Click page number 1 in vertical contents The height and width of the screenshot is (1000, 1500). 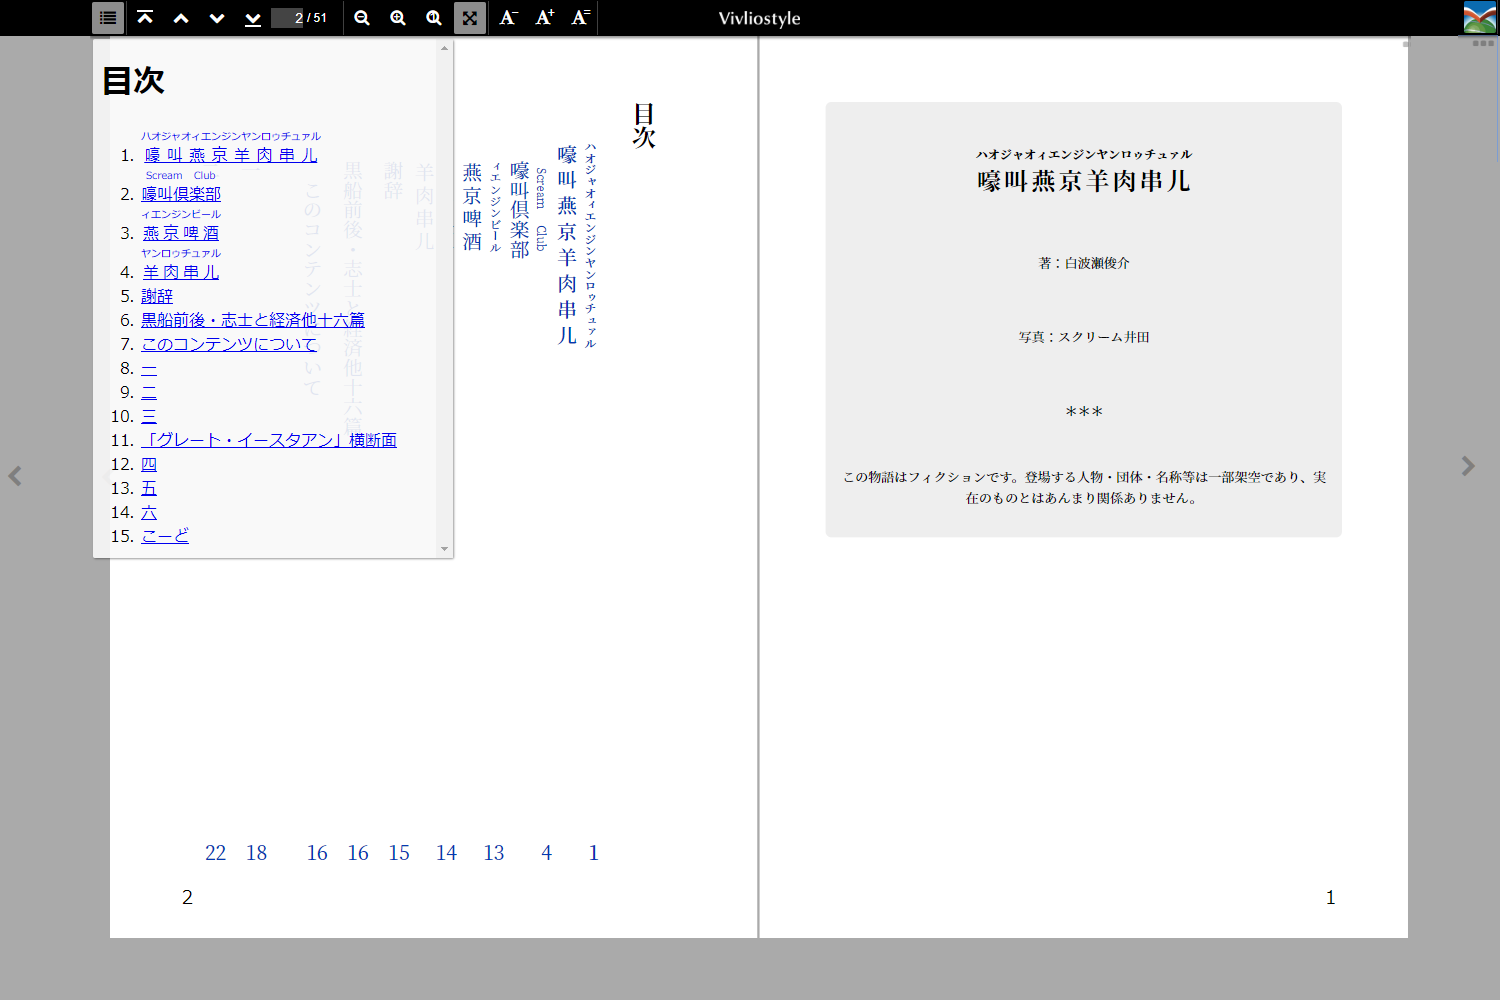pos(594,853)
